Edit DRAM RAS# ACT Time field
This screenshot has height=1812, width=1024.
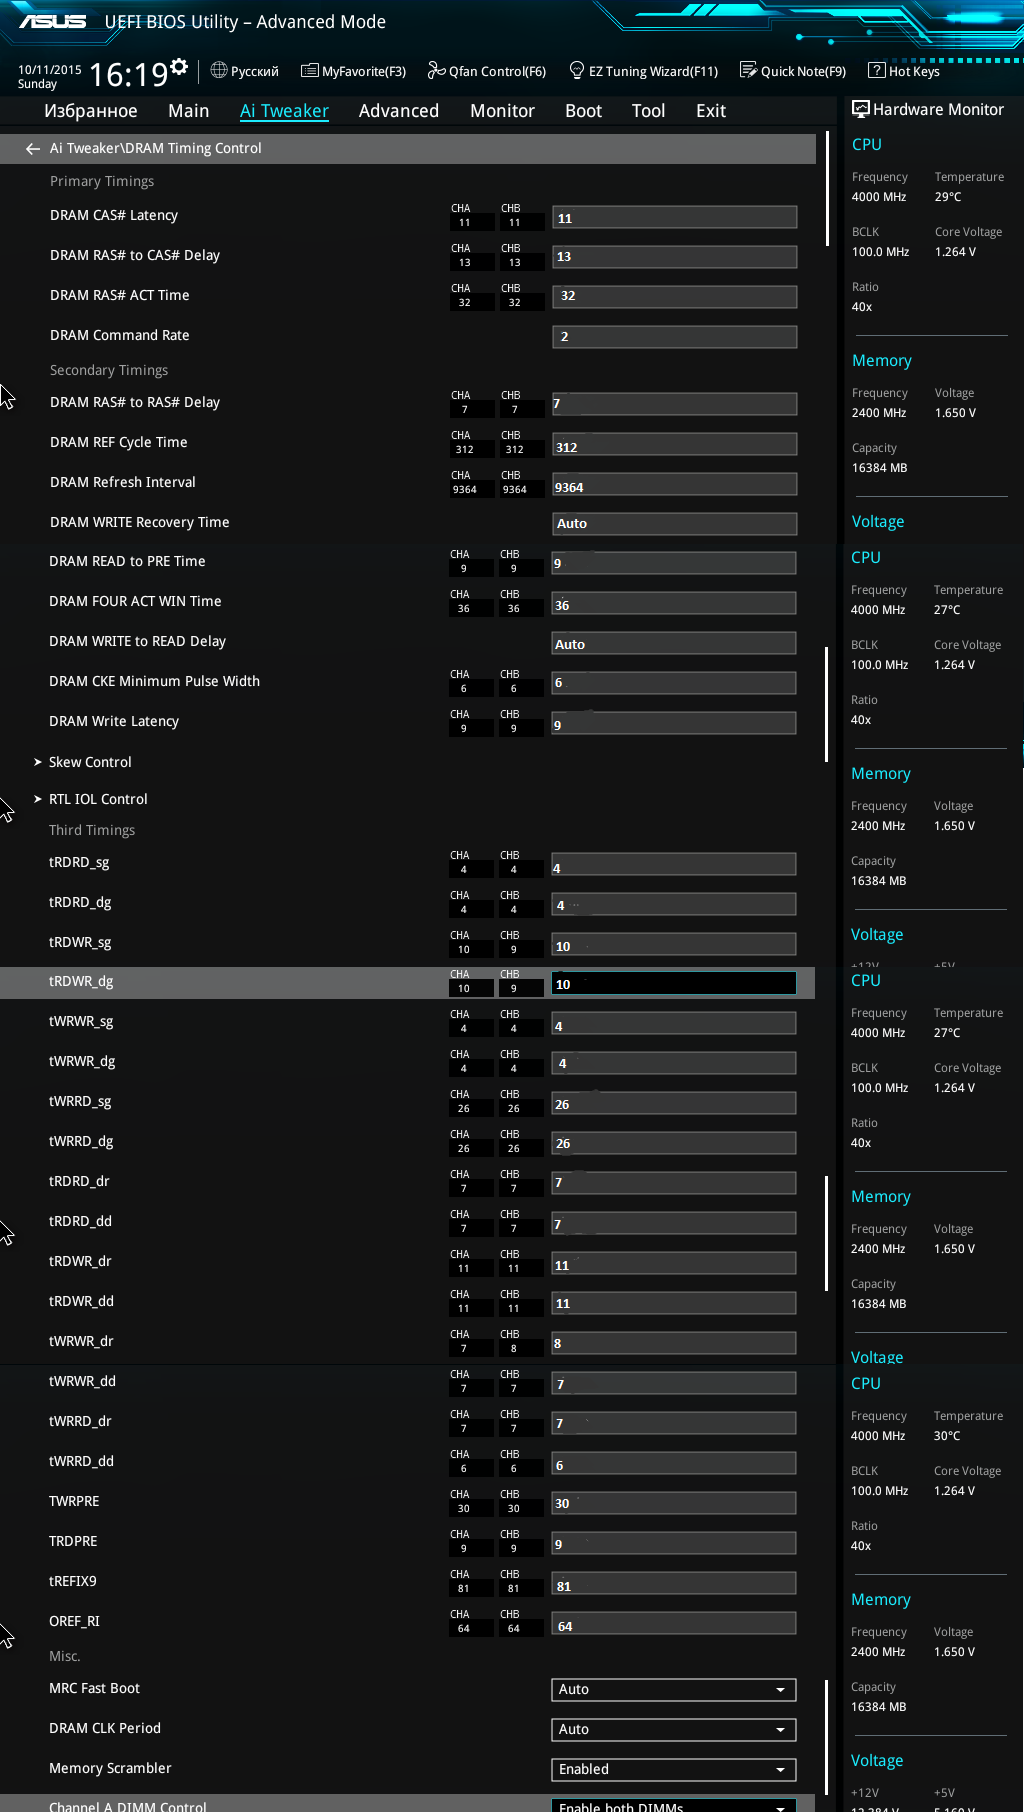pyautogui.click(x=675, y=296)
